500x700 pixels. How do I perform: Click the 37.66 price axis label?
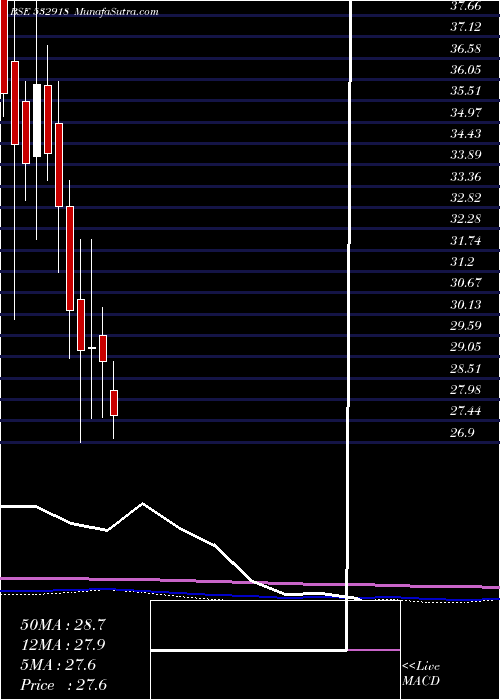(465, 6)
